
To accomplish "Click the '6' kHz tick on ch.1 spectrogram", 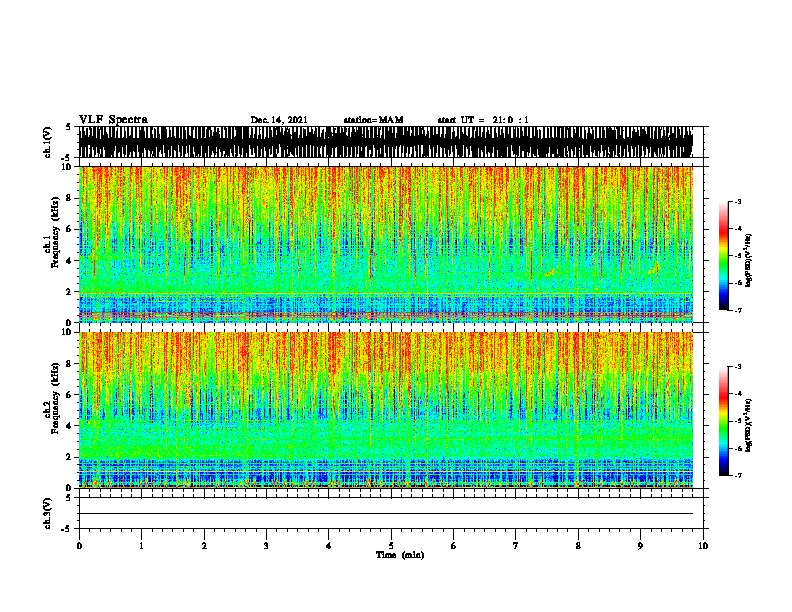I will 70,229.
